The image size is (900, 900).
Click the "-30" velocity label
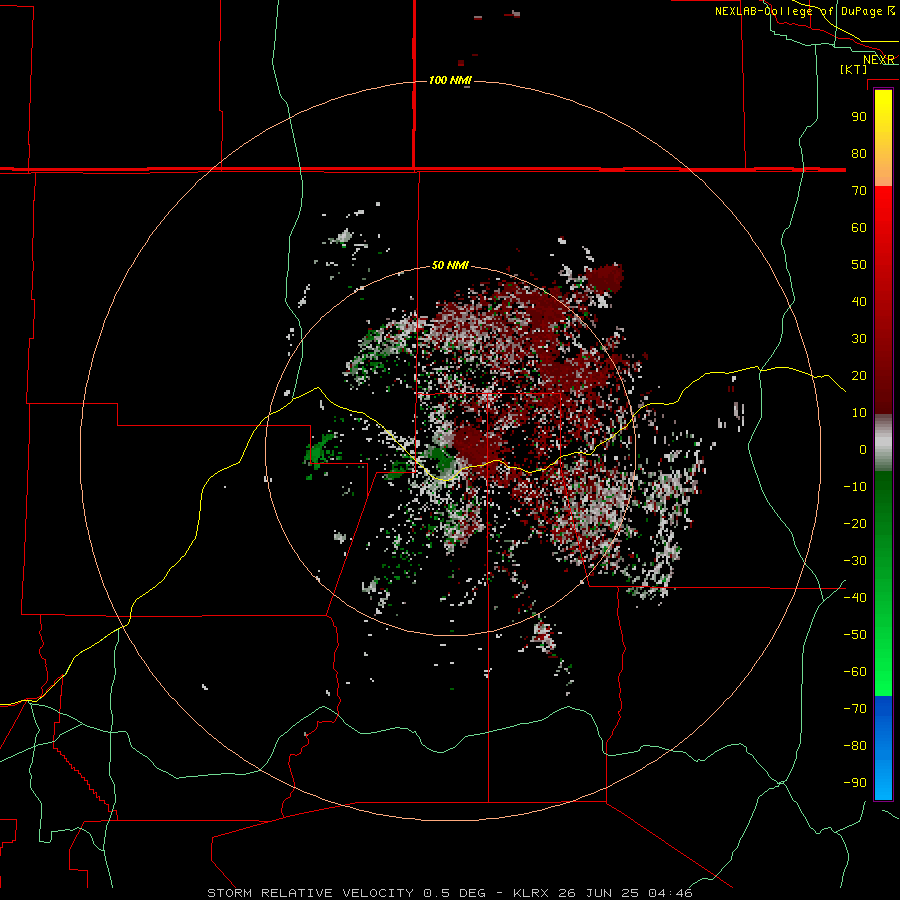855,561
